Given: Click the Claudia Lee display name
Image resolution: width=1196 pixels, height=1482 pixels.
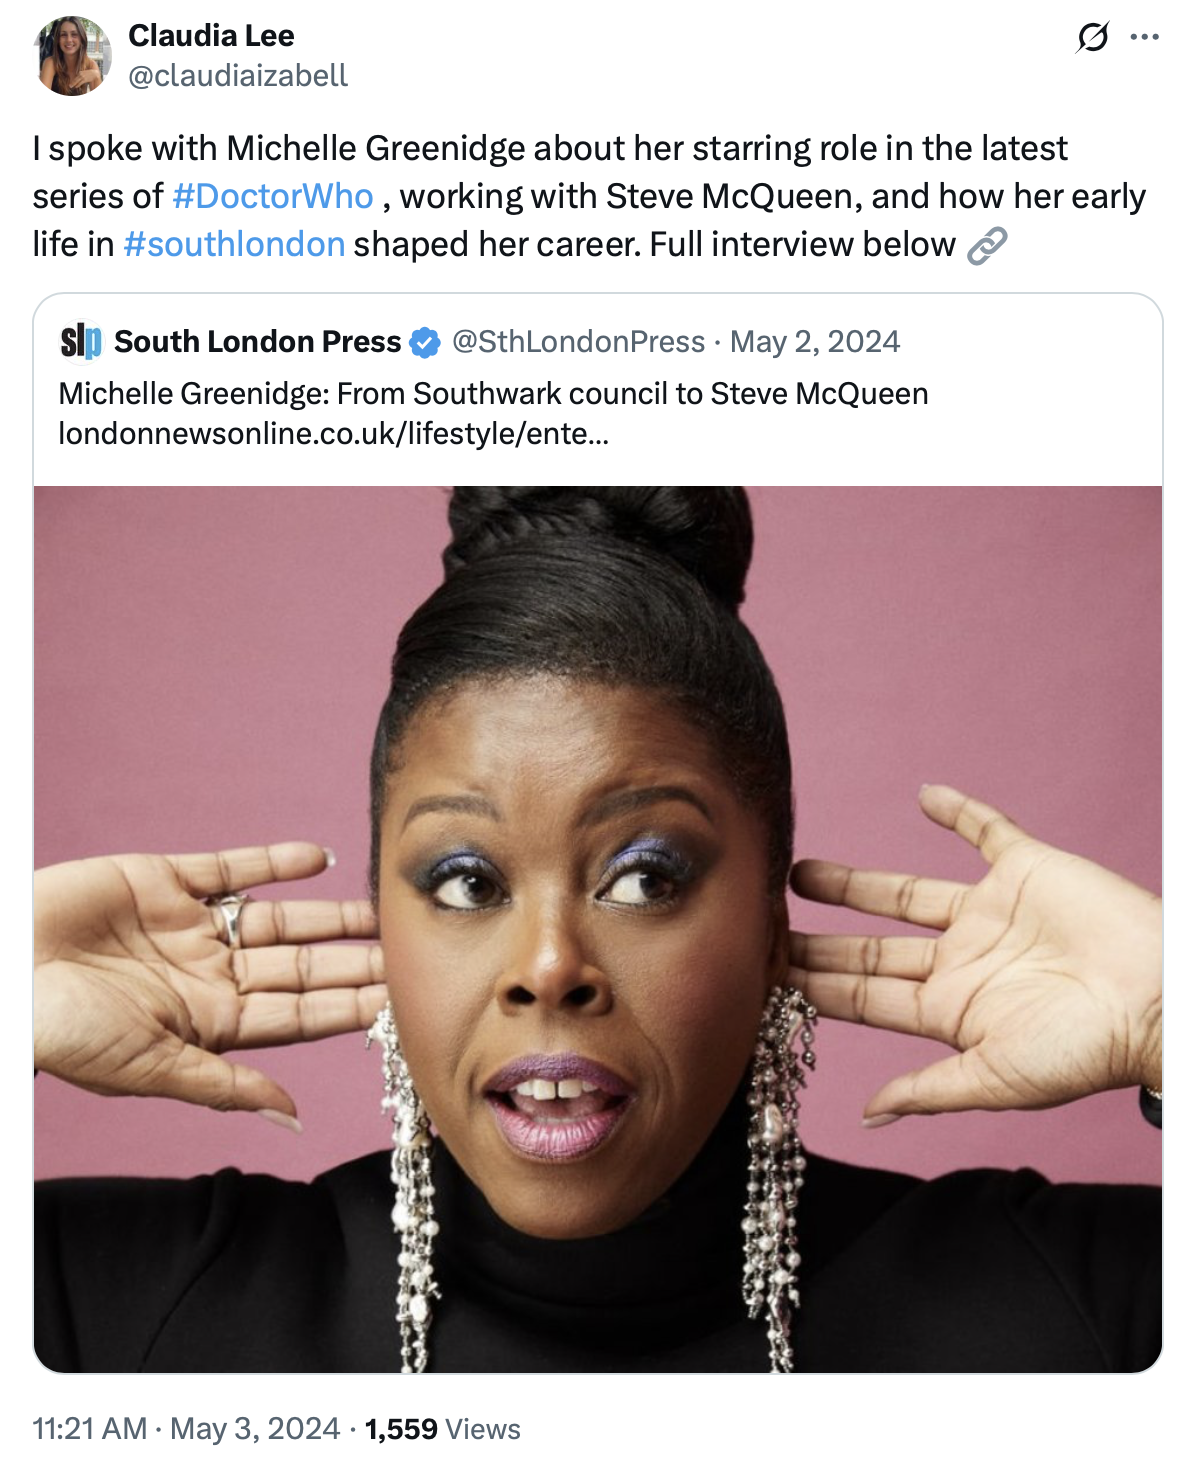Looking at the screenshot, I should pyautogui.click(x=211, y=36).
